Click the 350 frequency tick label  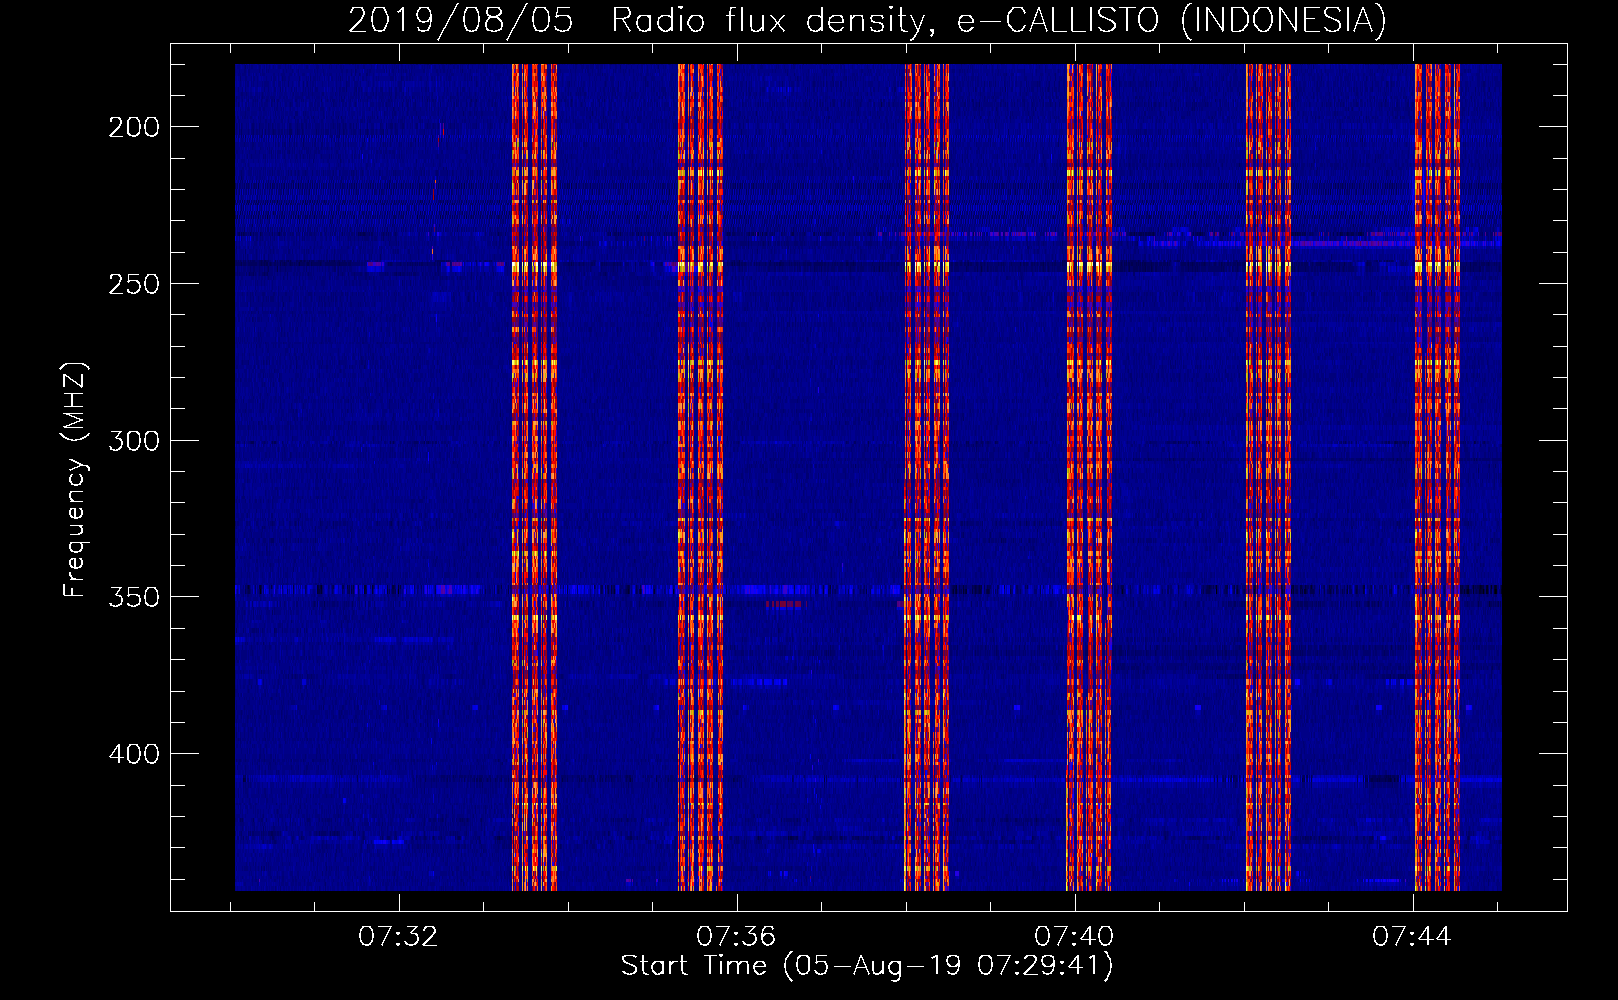[x=134, y=597]
